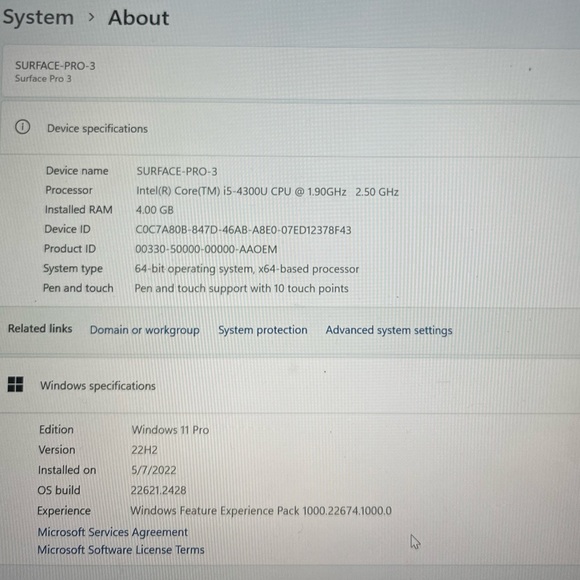Click the Installed RAM label
The image size is (580, 580).
(x=78, y=209)
